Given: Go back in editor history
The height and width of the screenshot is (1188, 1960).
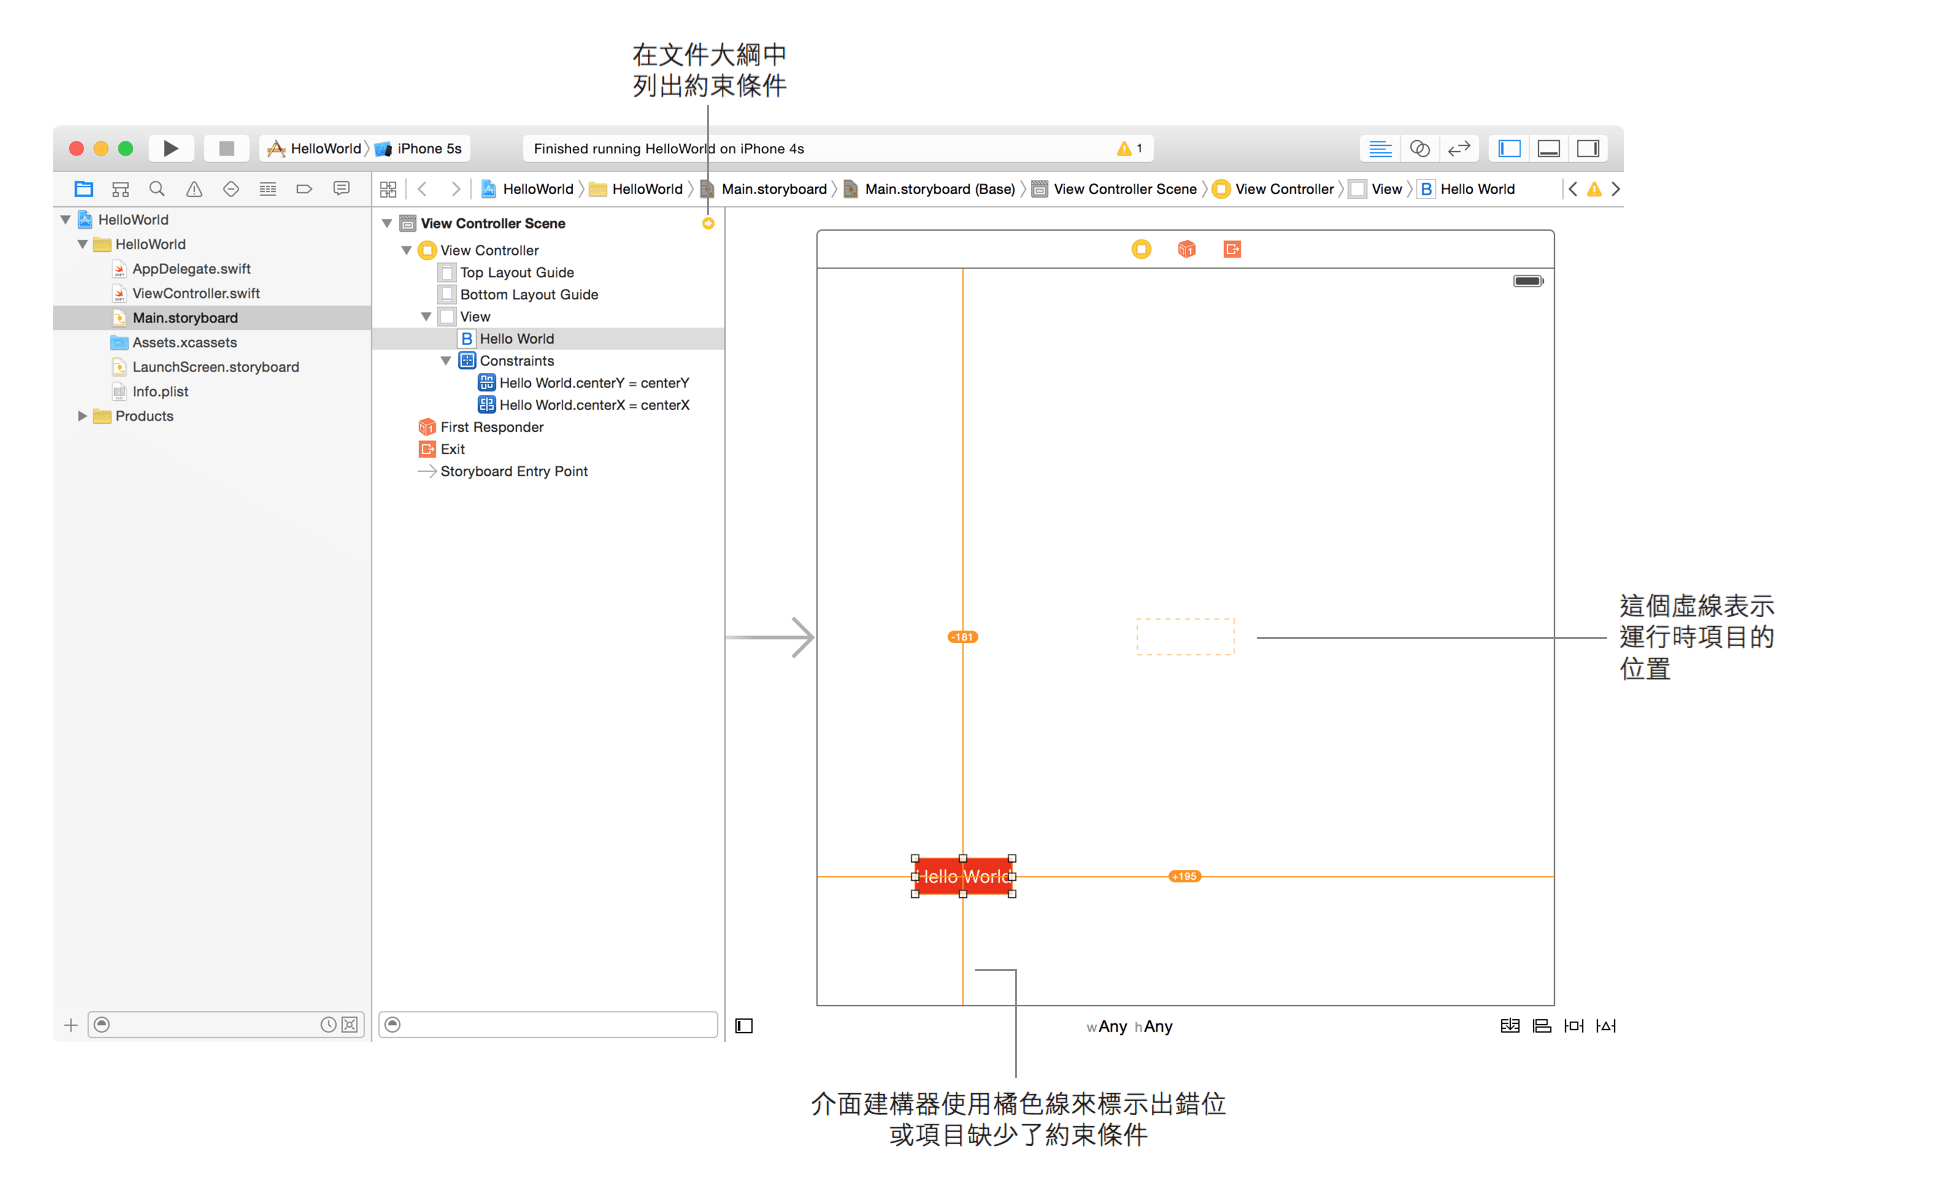Looking at the screenshot, I should [423, 189].
